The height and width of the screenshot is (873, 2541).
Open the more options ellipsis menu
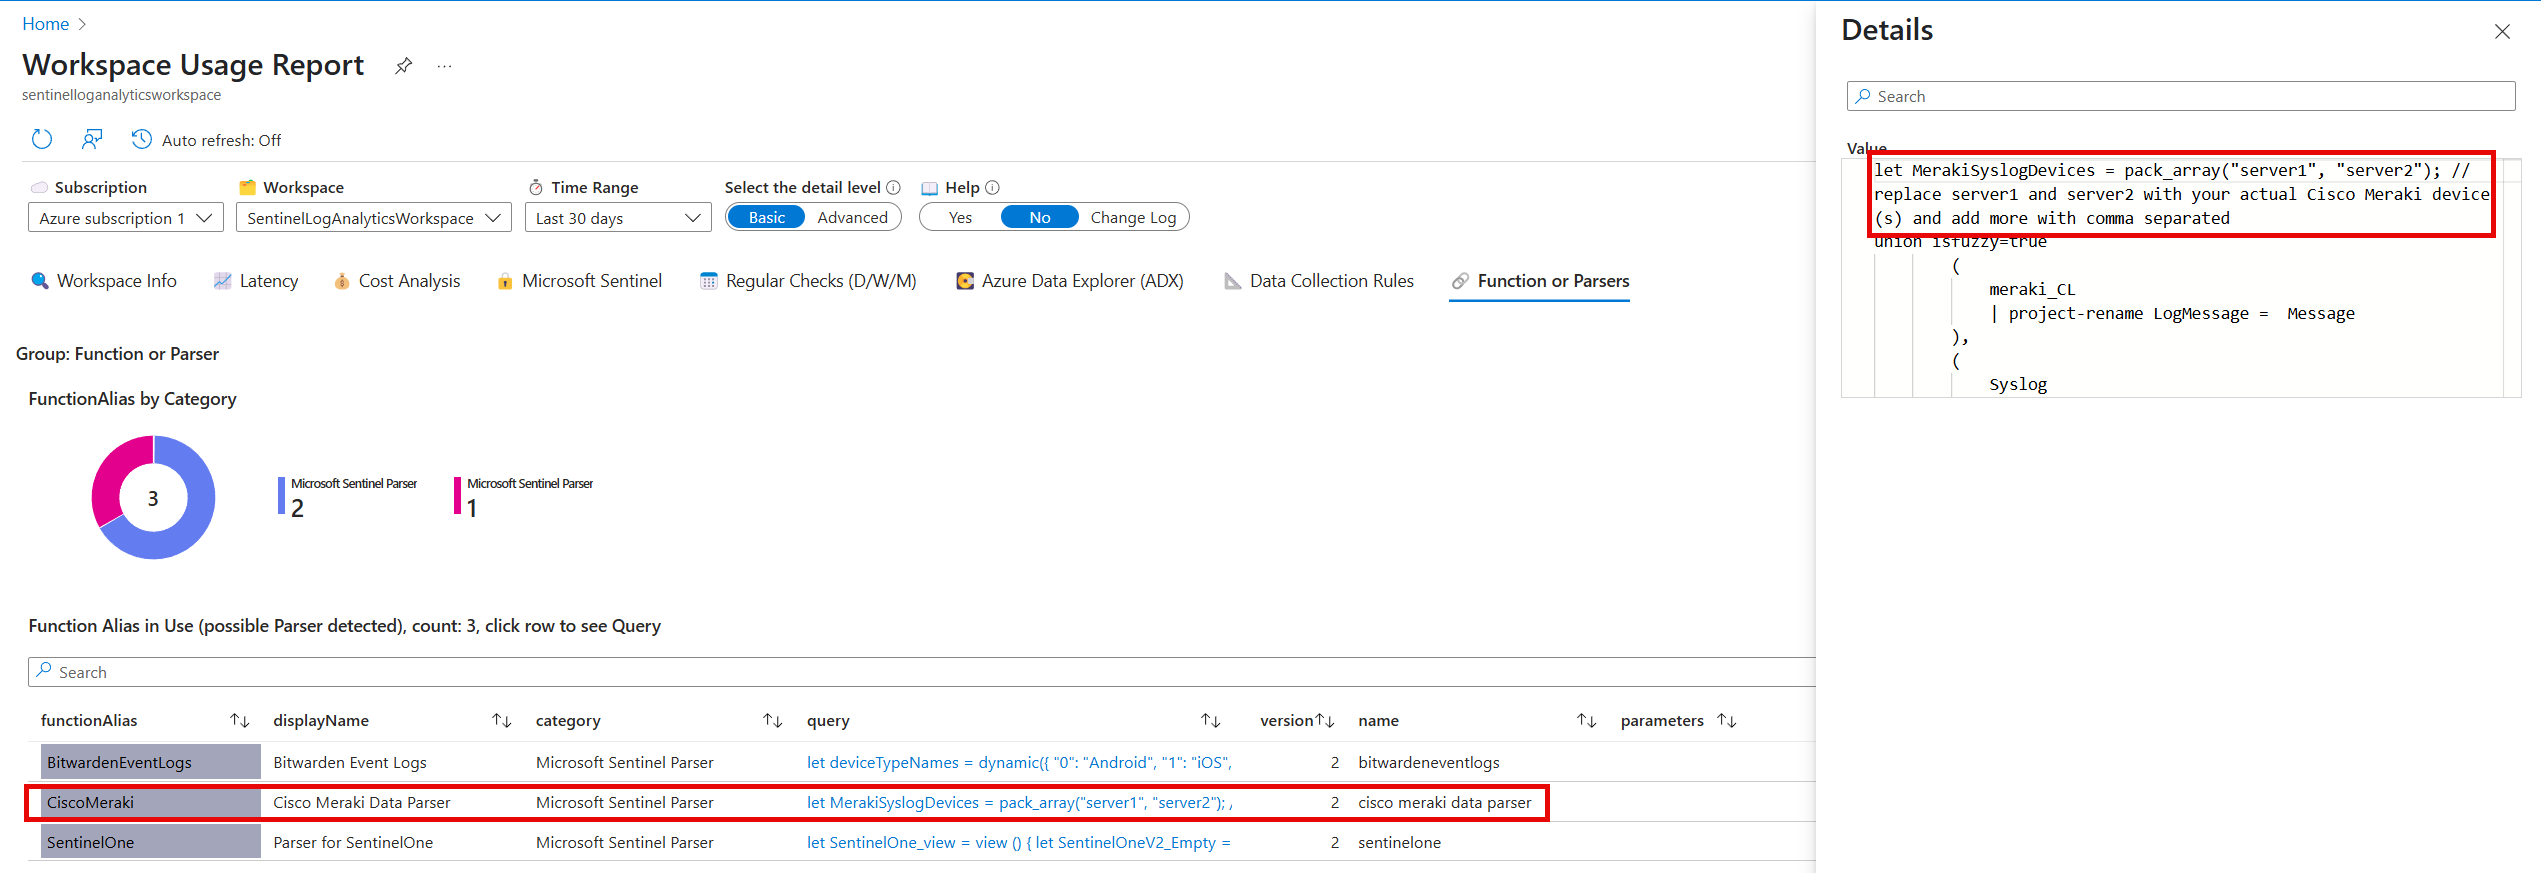click(x=445, y=66)
